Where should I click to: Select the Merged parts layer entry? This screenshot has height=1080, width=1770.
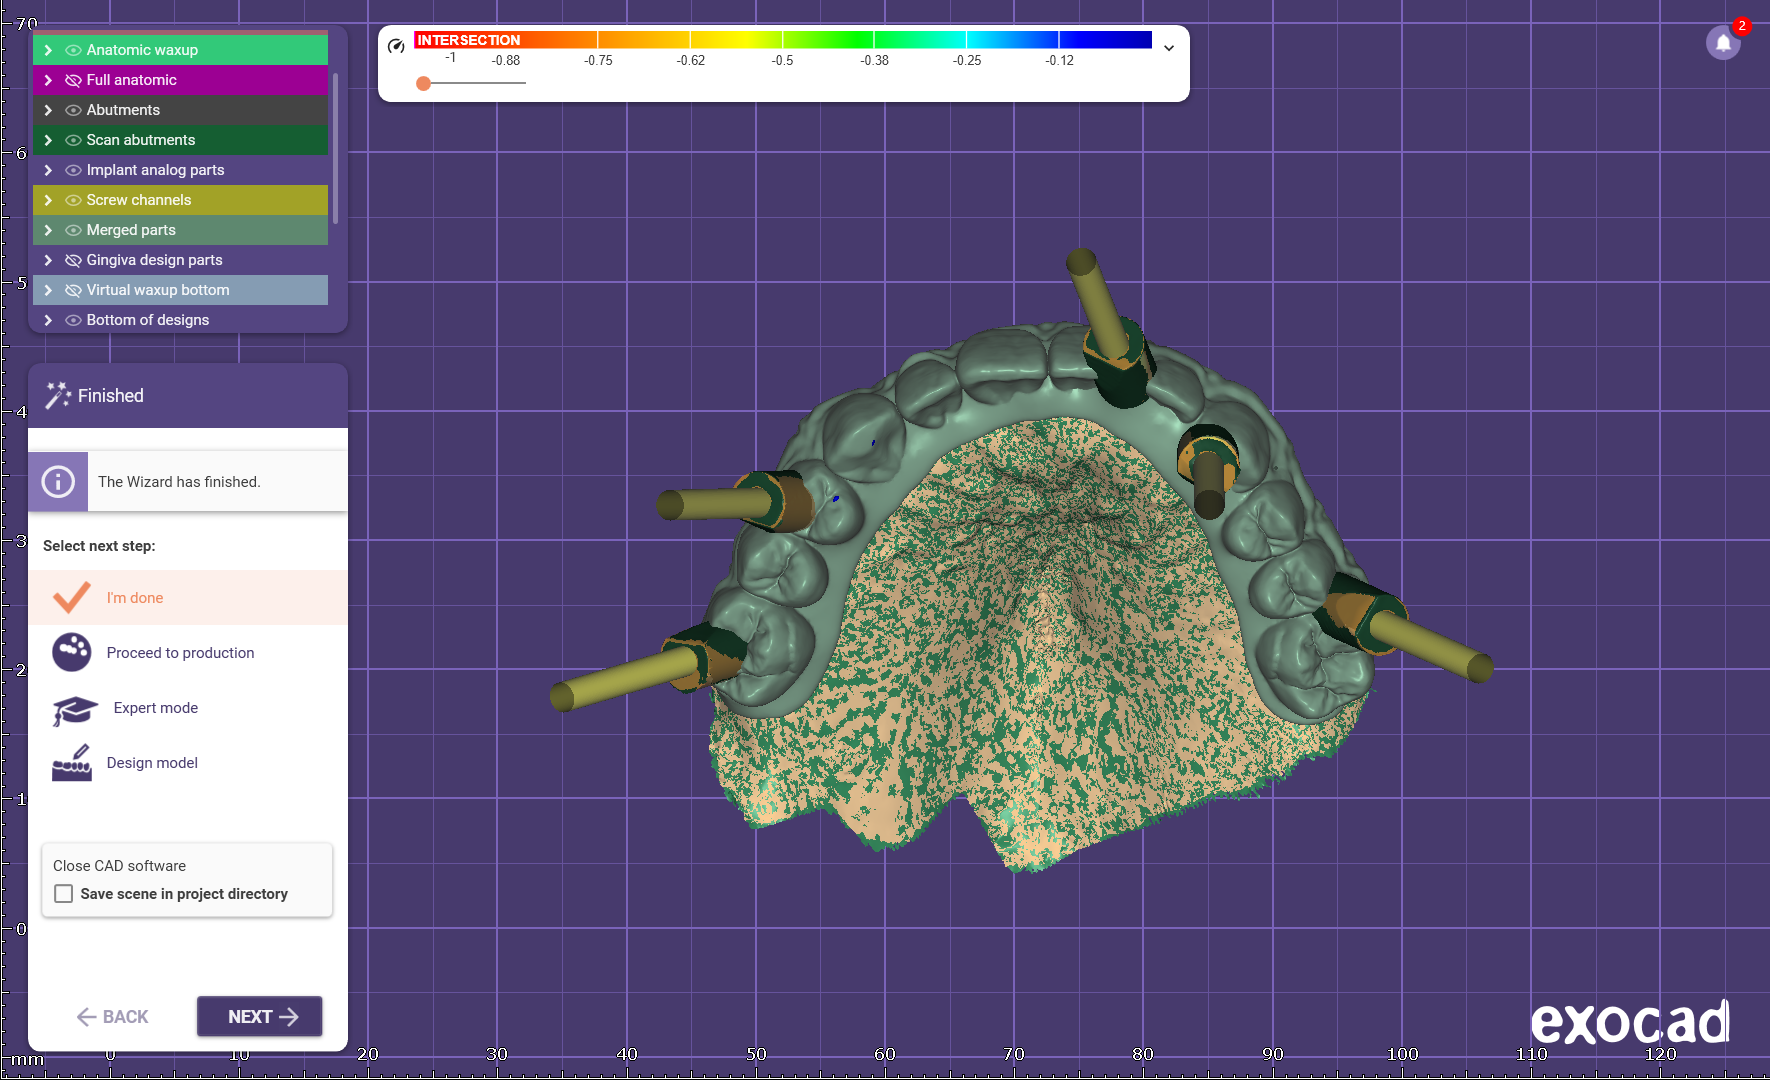coord(131,230)
